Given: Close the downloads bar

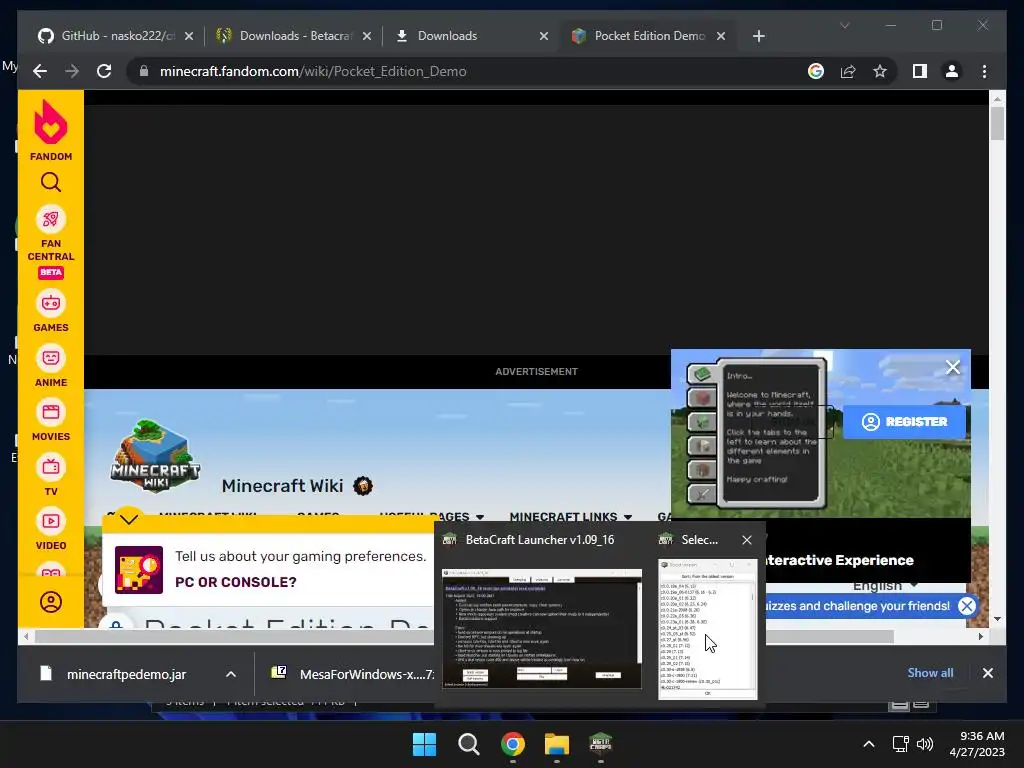Looking at the screenshot, I should coord(987,673).
